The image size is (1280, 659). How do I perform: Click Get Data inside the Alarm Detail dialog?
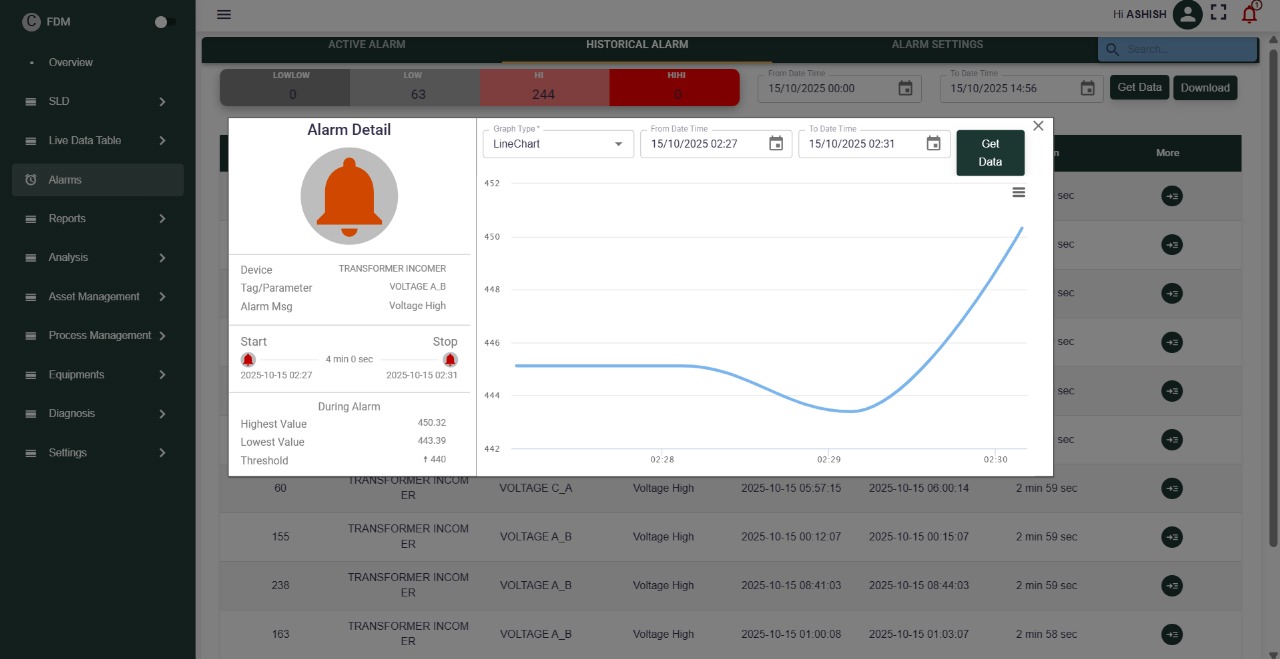pyautogui.click(x=989, y=143)
